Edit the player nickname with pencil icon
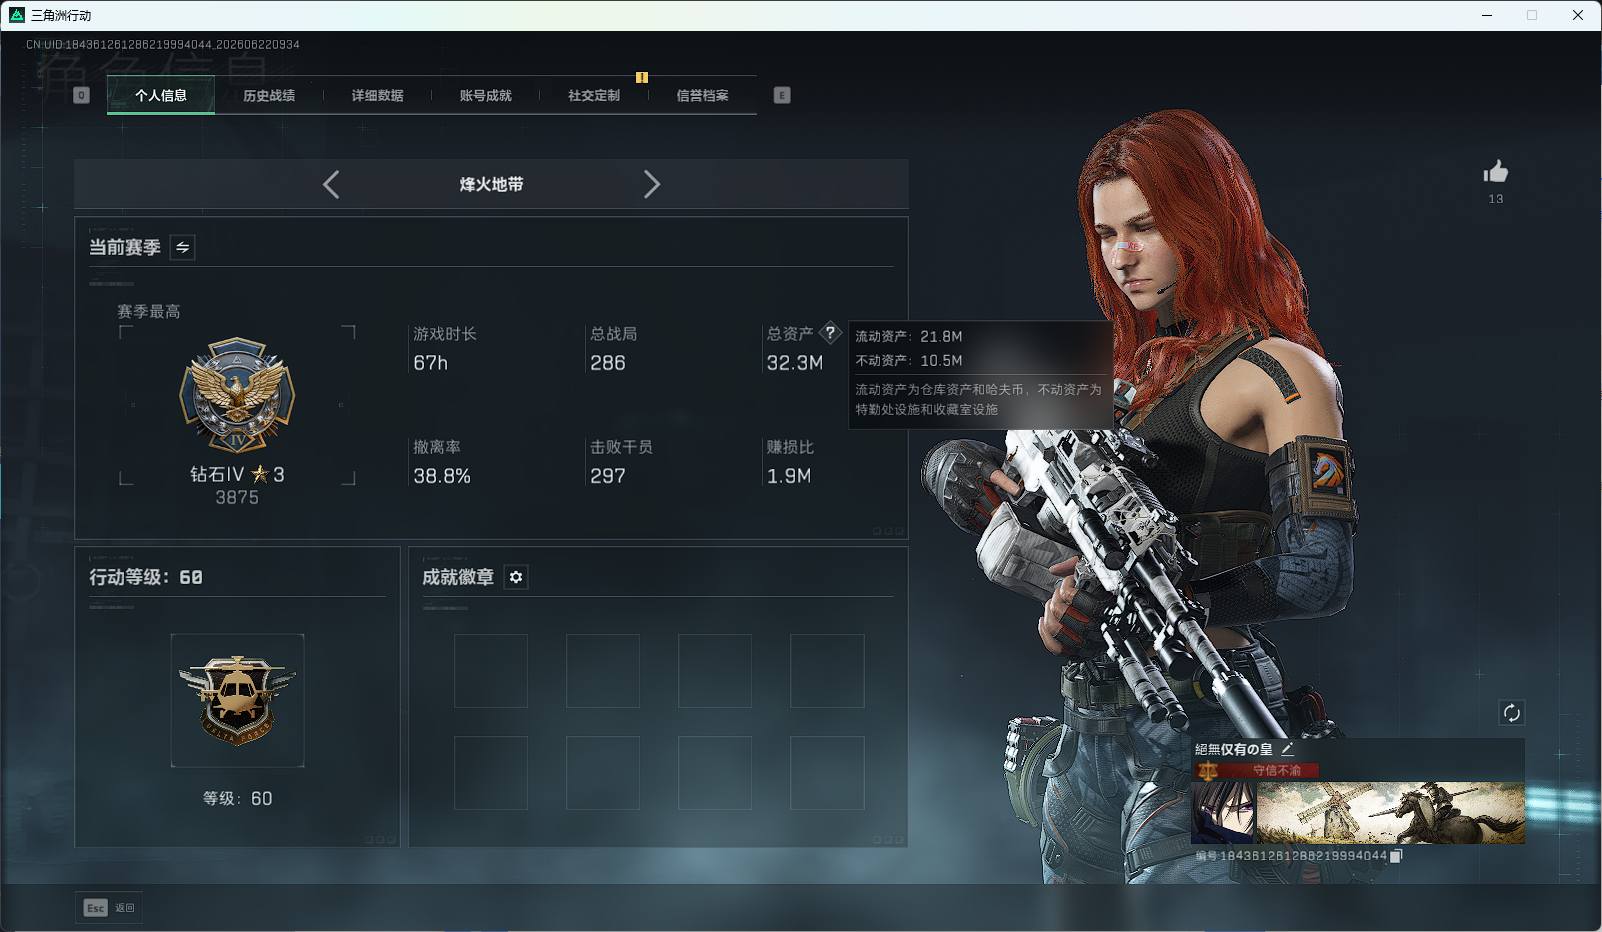Image resolution: width=1602 pixels, height=932 pixels. click(1288, 748)
